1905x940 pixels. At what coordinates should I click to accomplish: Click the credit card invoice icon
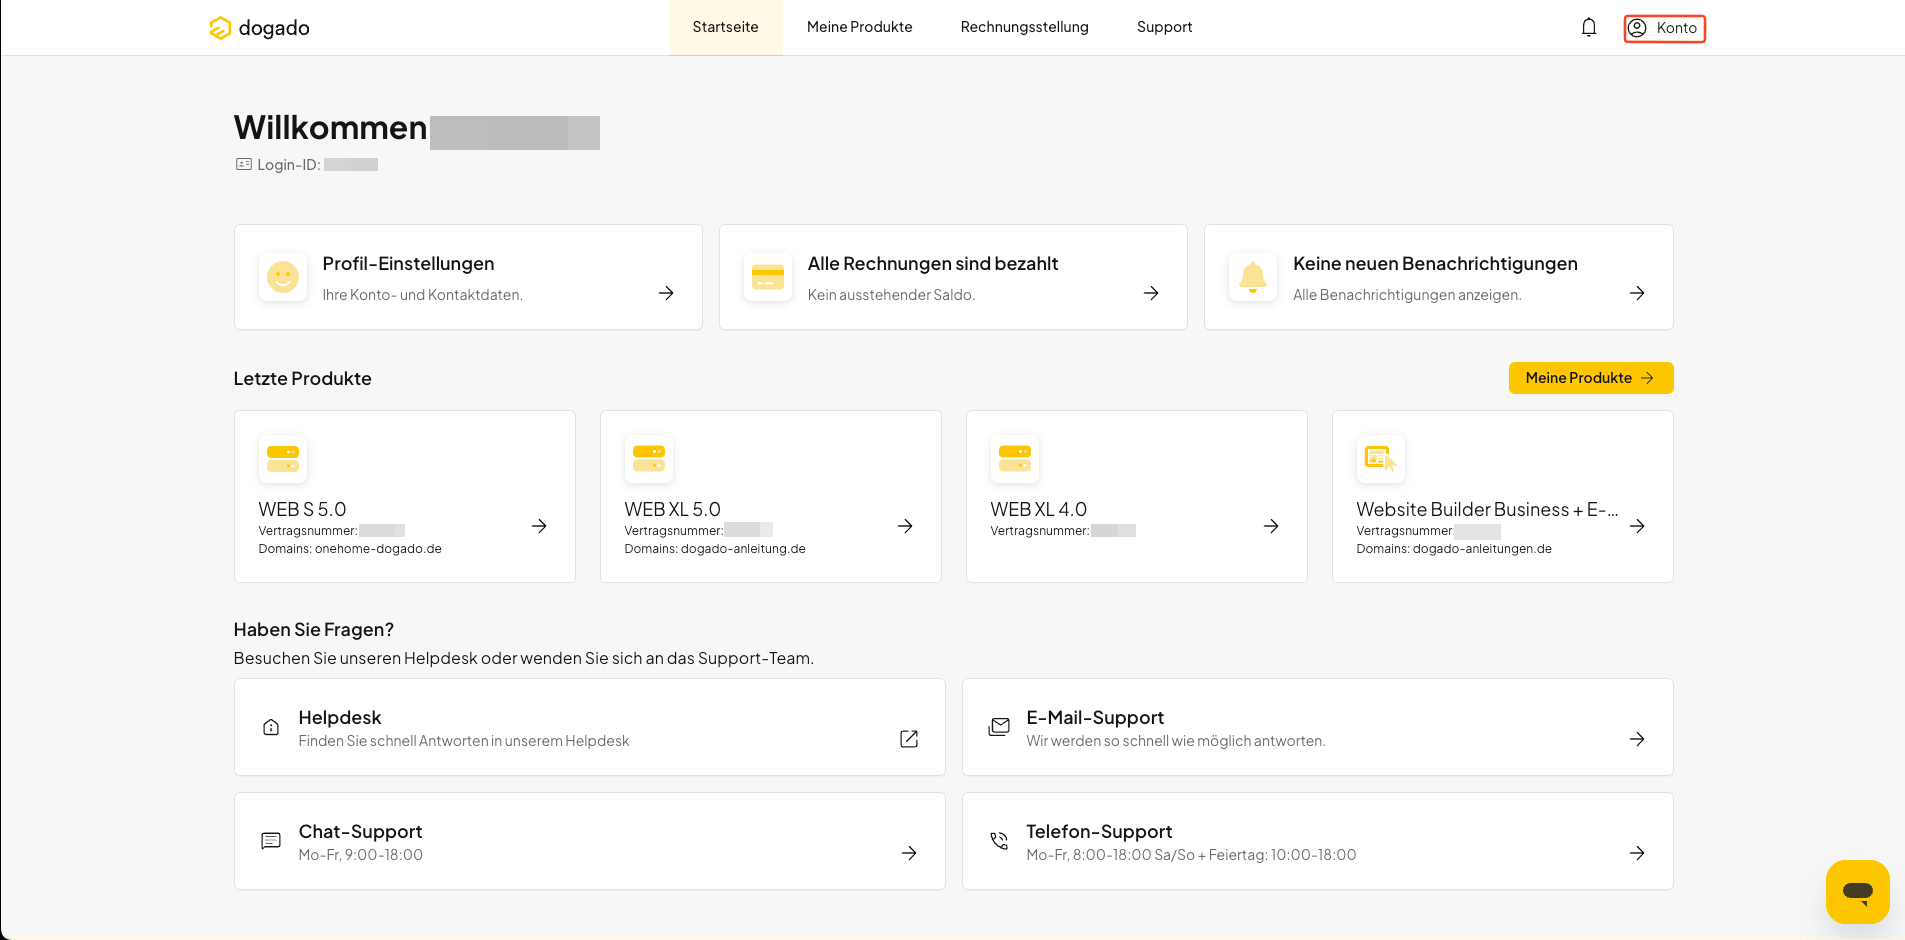[x=768, y=277]
